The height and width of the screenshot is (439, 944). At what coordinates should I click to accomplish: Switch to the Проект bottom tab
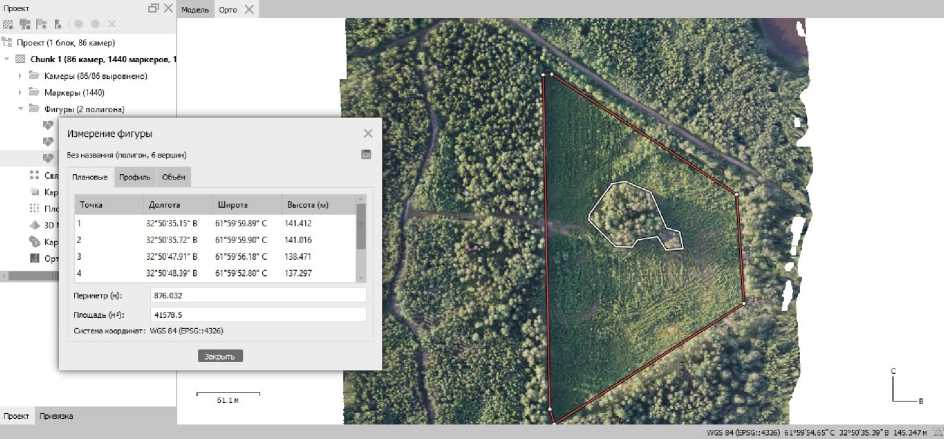coord(16,416)
